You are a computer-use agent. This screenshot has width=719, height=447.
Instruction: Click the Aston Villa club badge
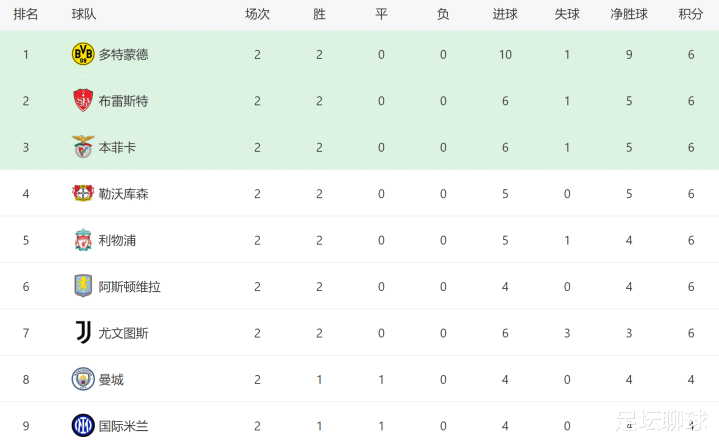tap(83, 286)
